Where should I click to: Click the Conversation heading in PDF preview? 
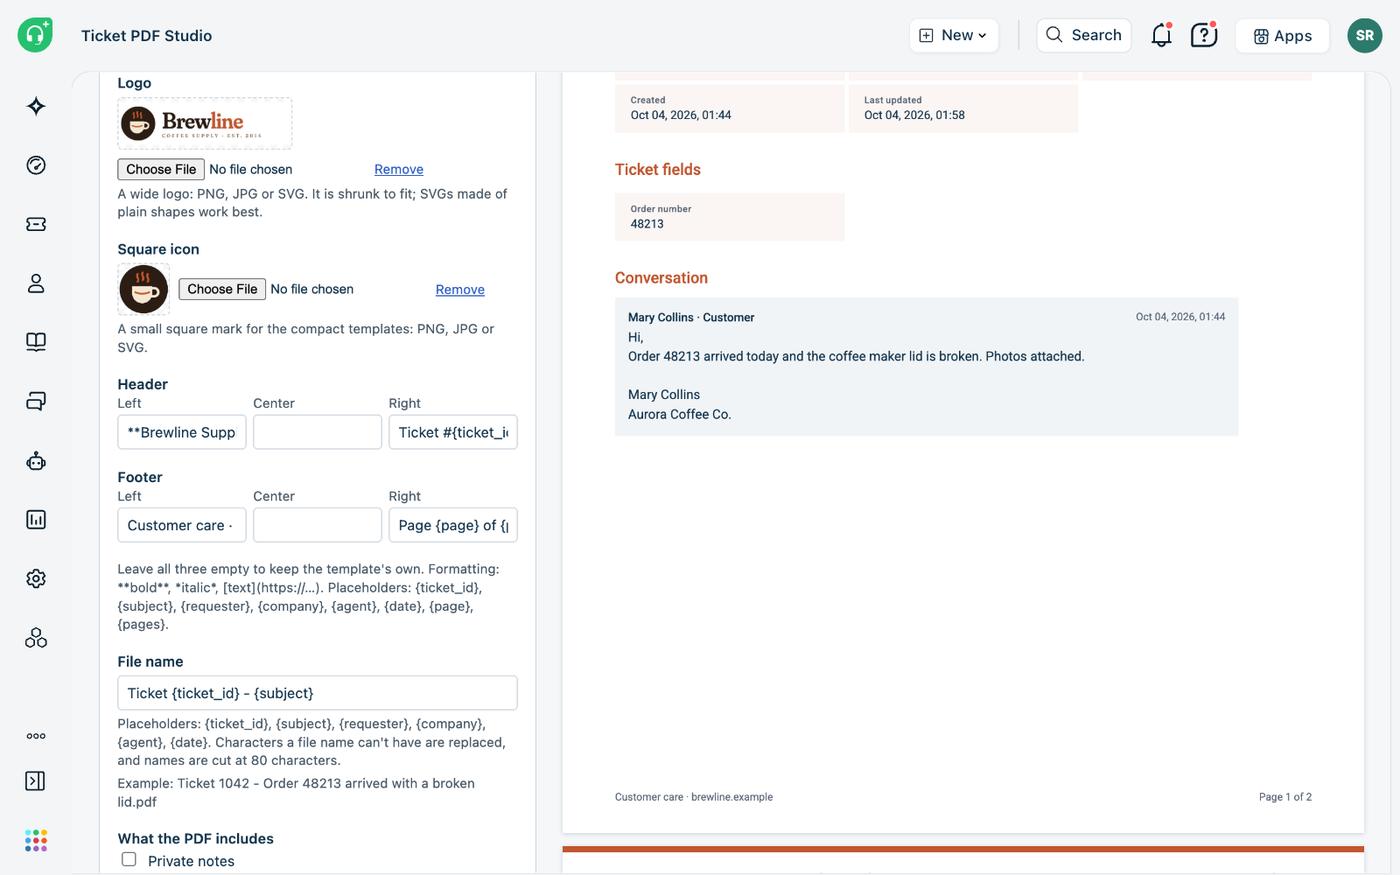pyautogui.click(x=661, y=278)
